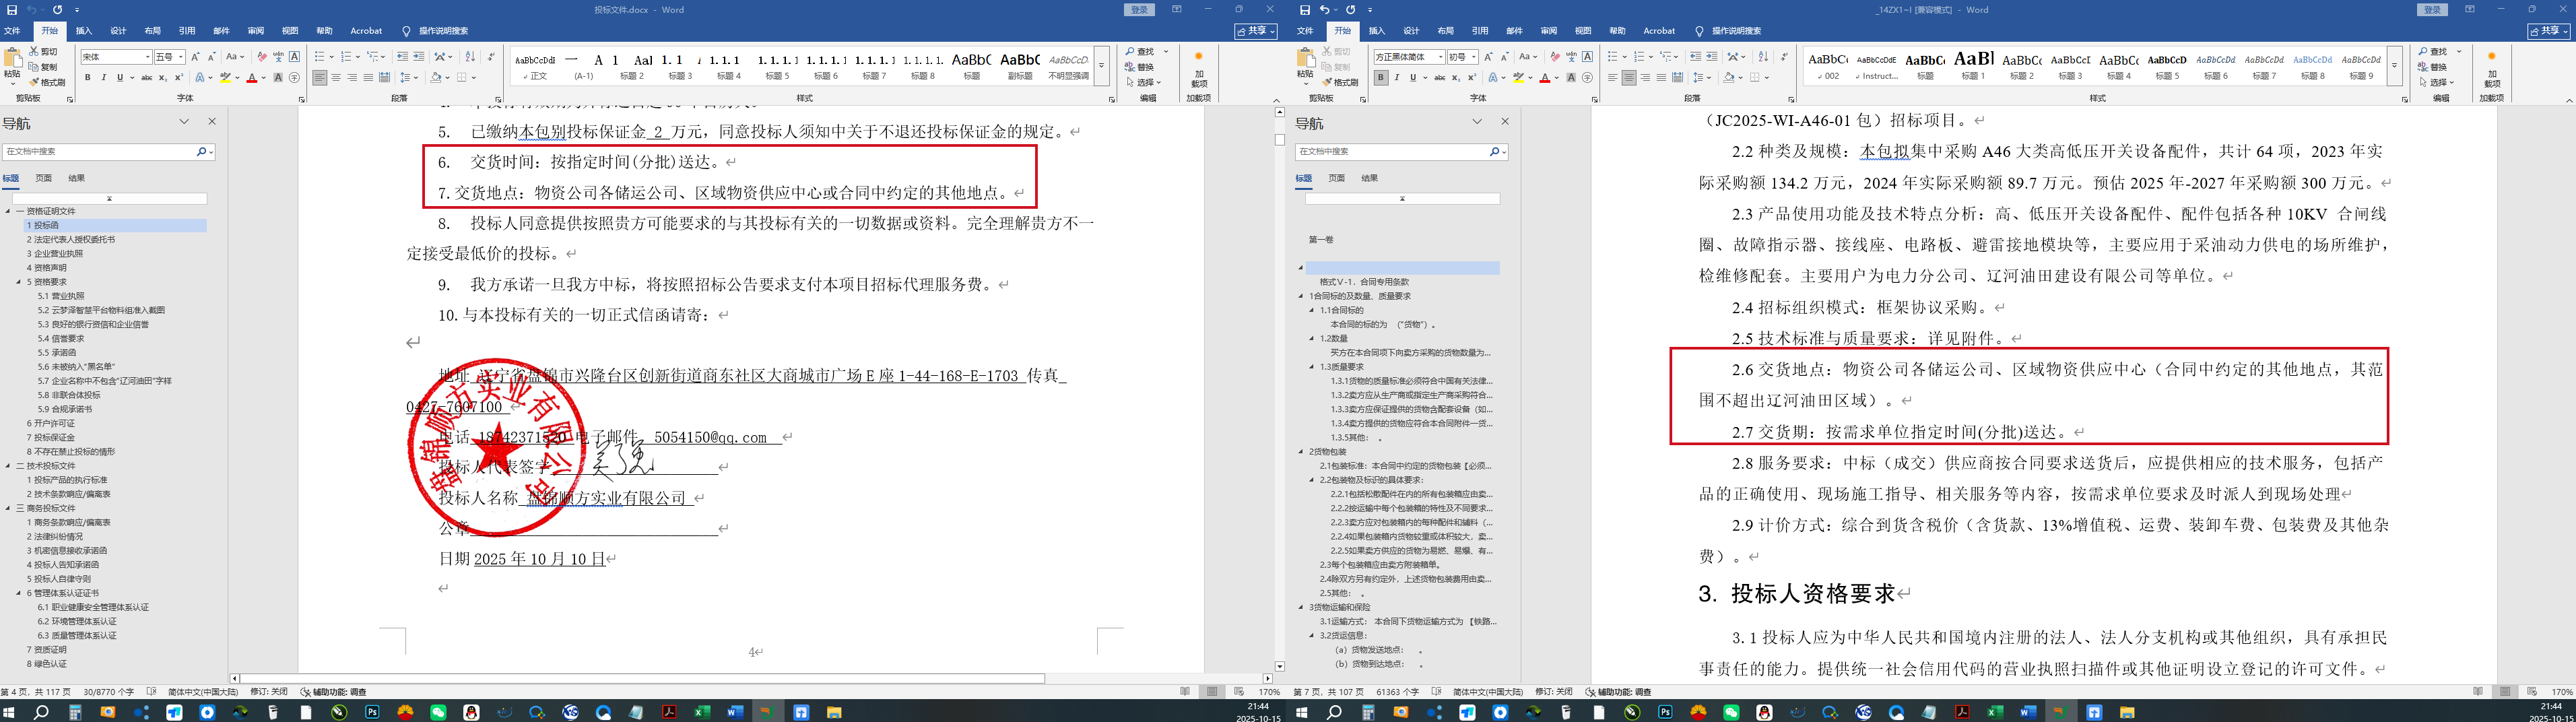Click Undo in right Word window's quick access bar

click(x=1324, y=10)
